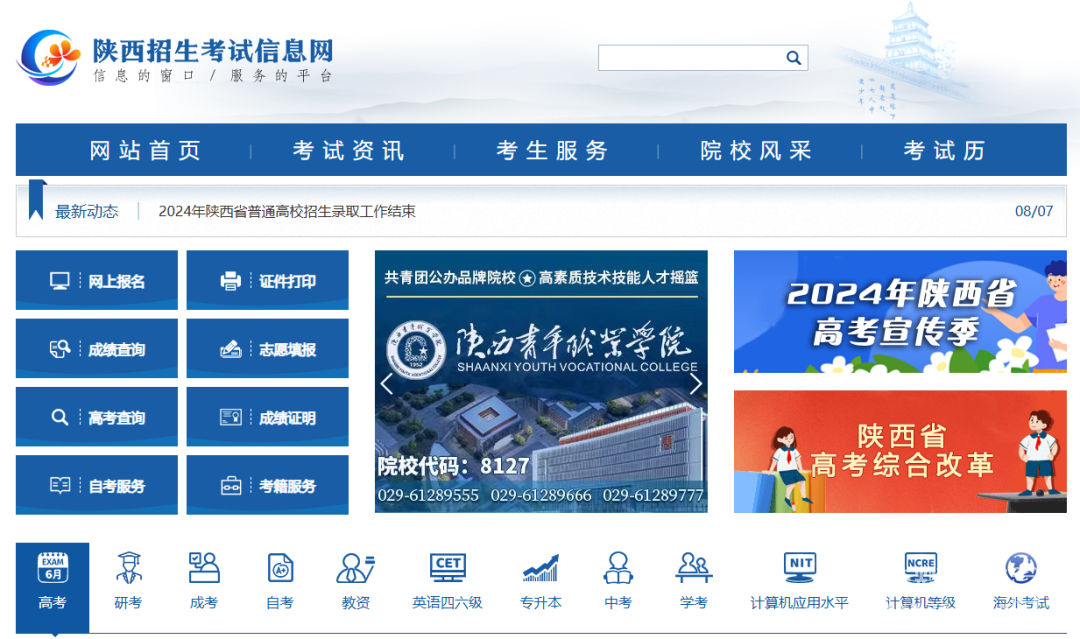Click the 考籍服务 button
Image resolution: width=1080 pixels, height=639 pixels.
[x=267, y=485]
